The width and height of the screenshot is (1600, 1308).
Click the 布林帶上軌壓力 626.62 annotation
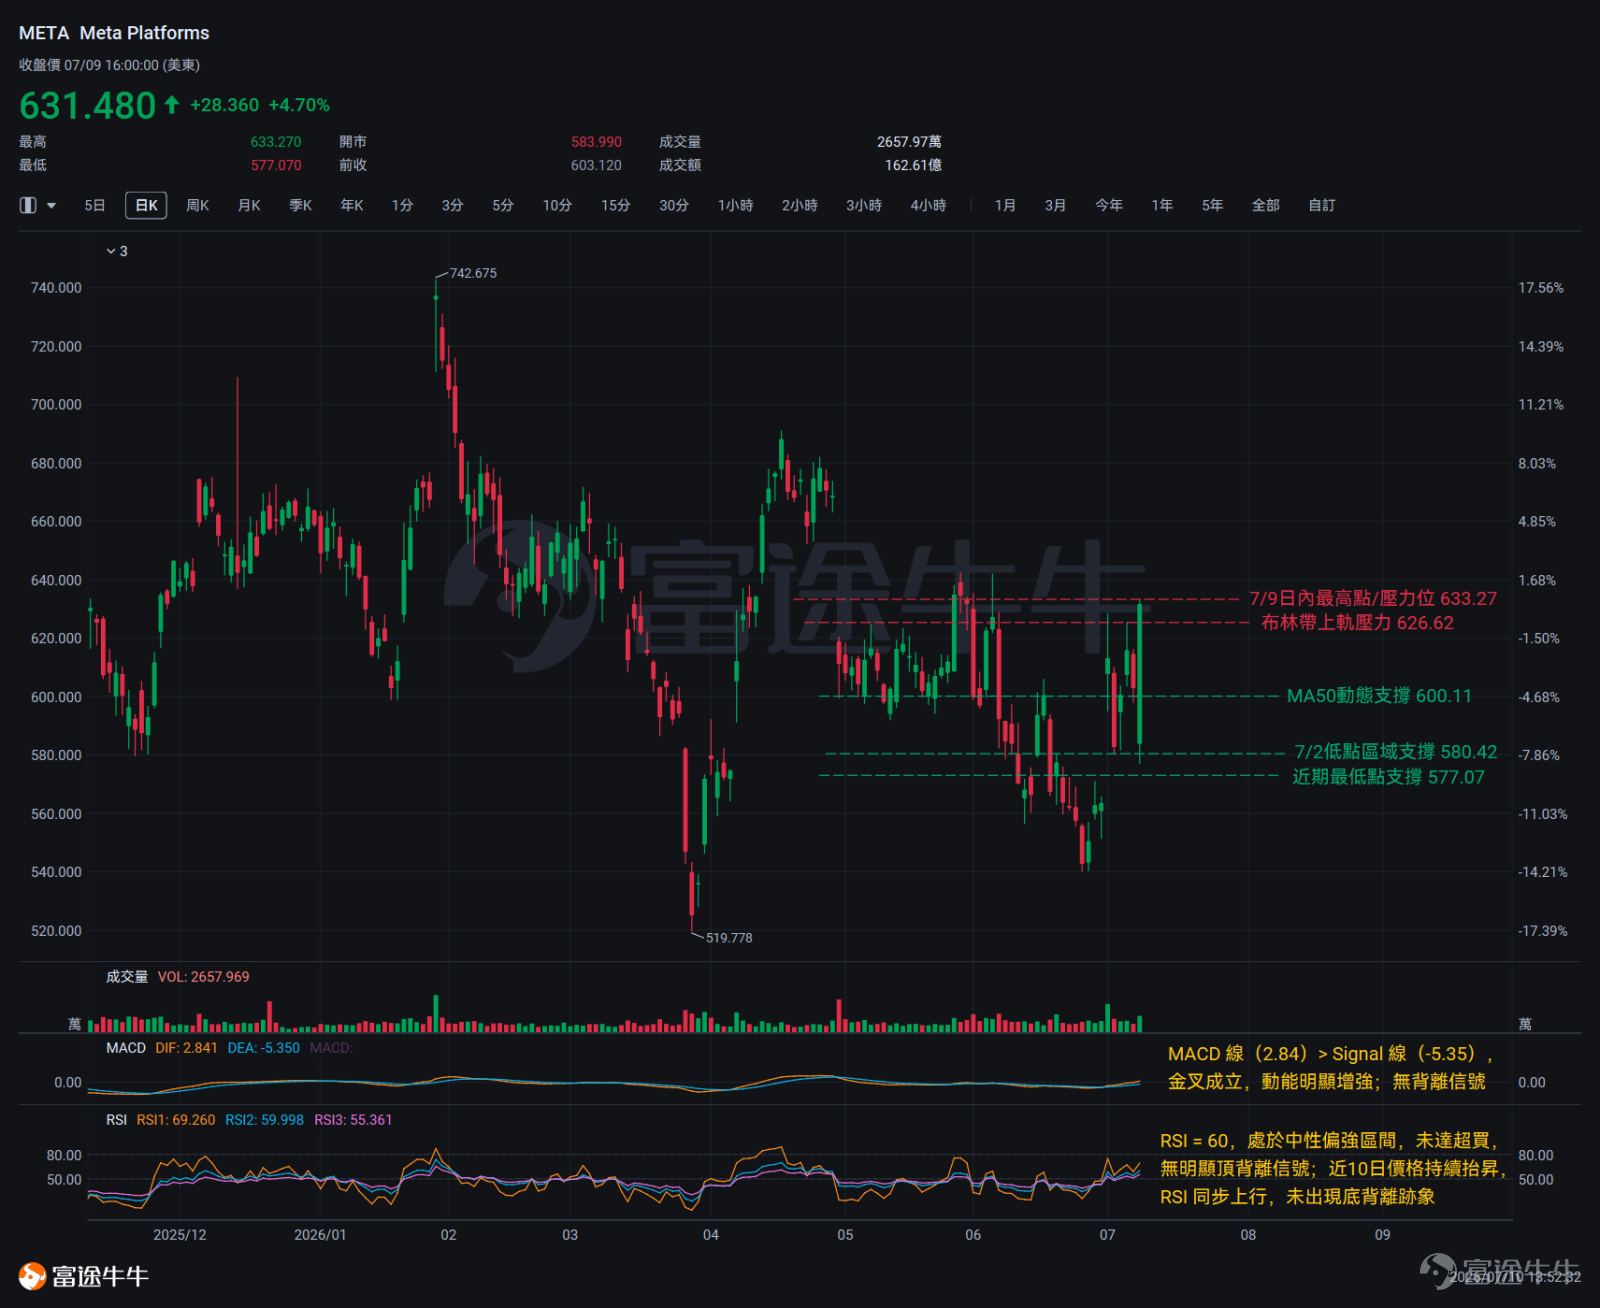[x=1357, y=623]
